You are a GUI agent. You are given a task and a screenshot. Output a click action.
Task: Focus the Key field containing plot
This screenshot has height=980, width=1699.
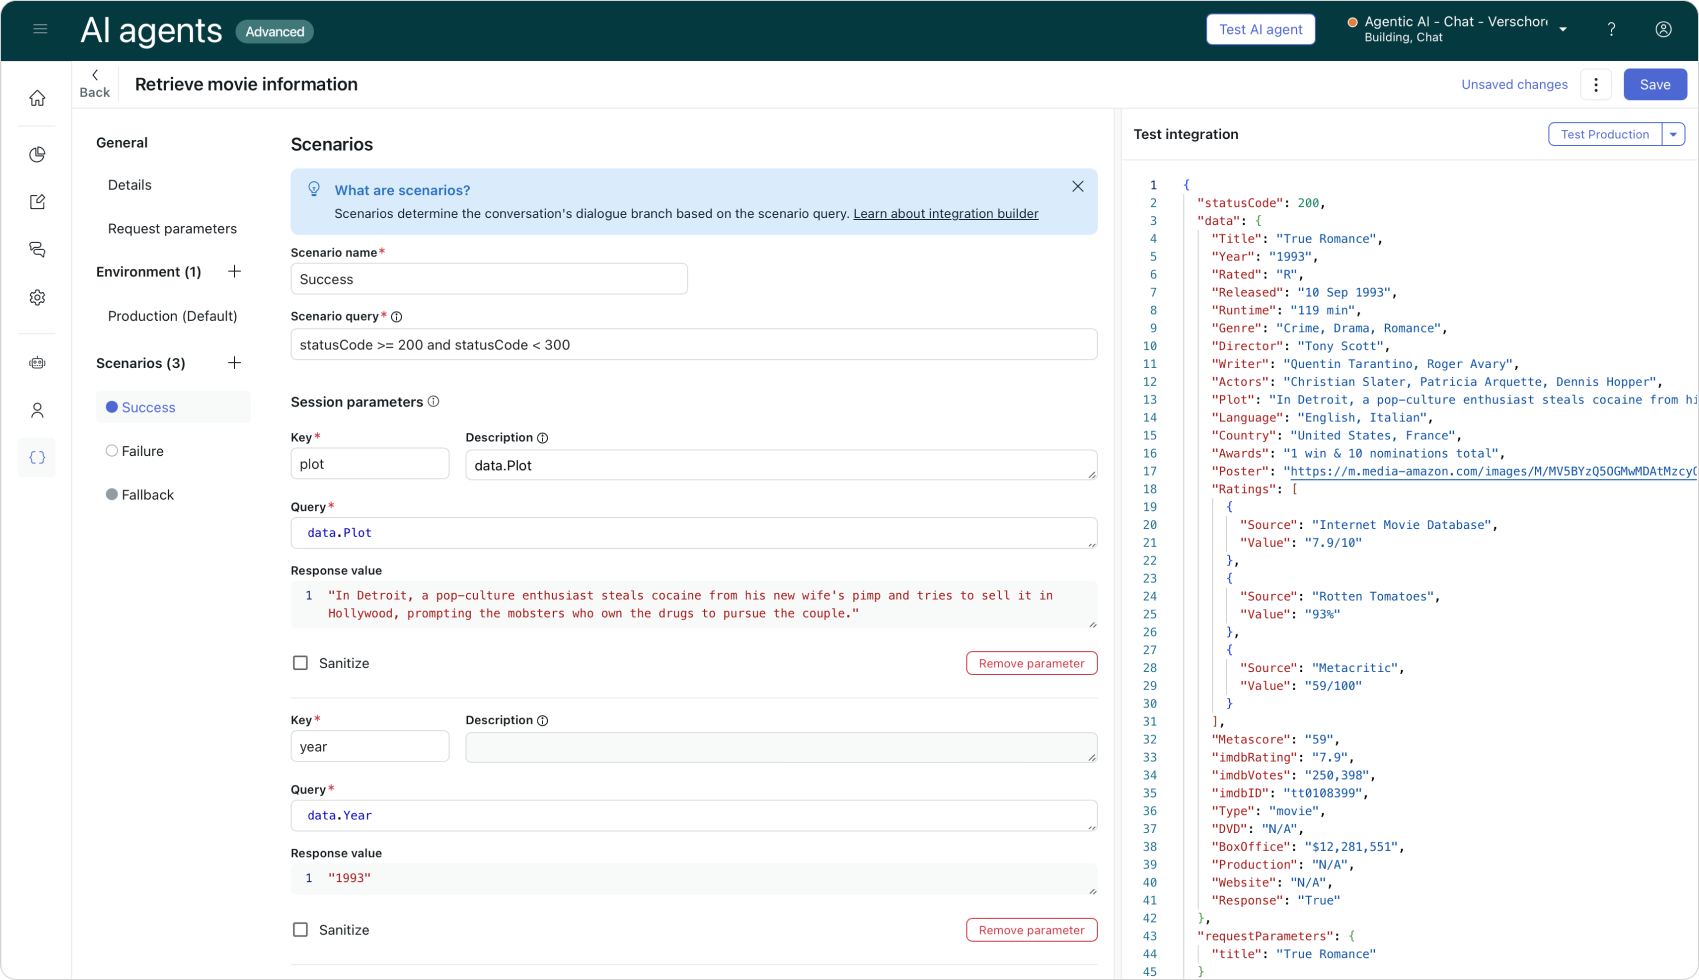370,464
